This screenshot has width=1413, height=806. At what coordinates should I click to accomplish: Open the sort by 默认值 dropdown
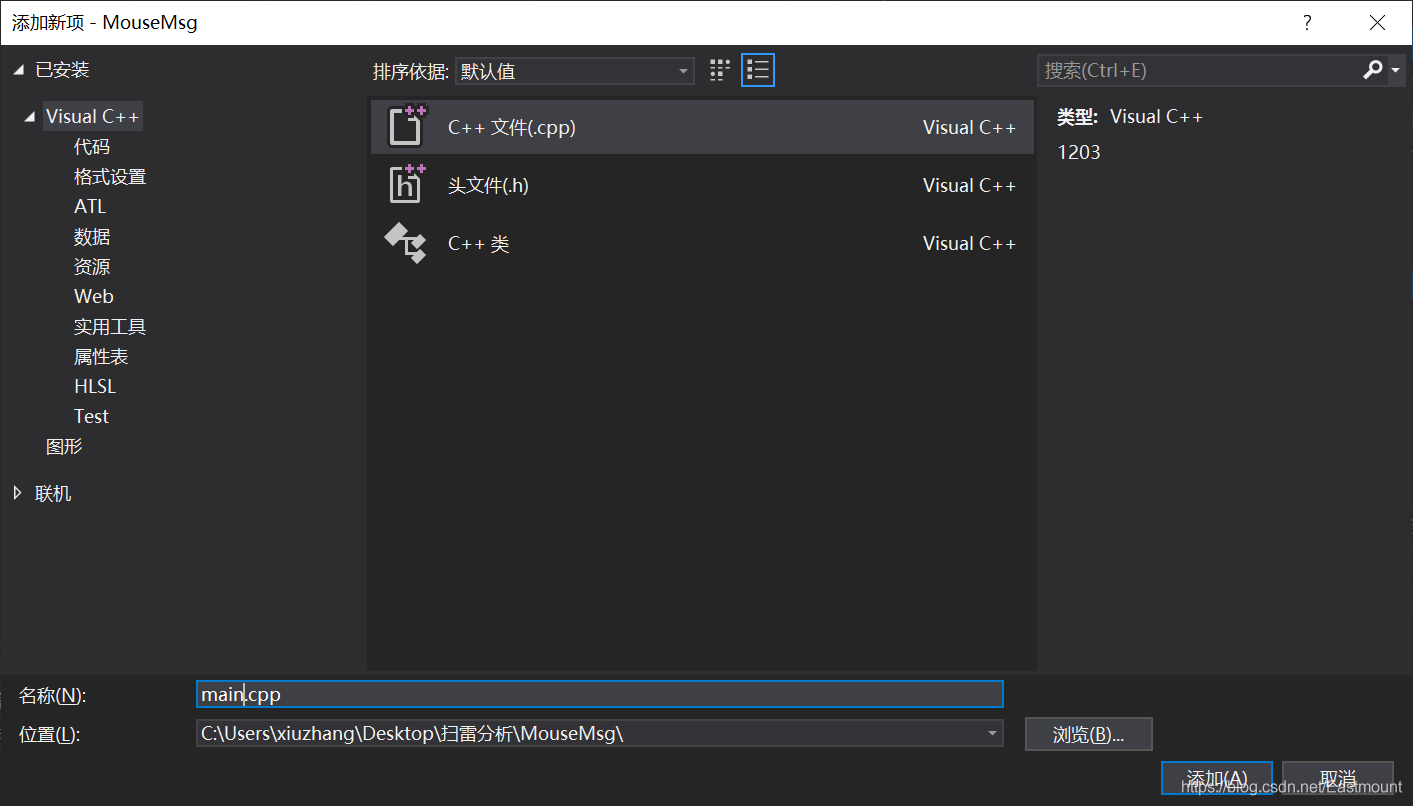575,71
